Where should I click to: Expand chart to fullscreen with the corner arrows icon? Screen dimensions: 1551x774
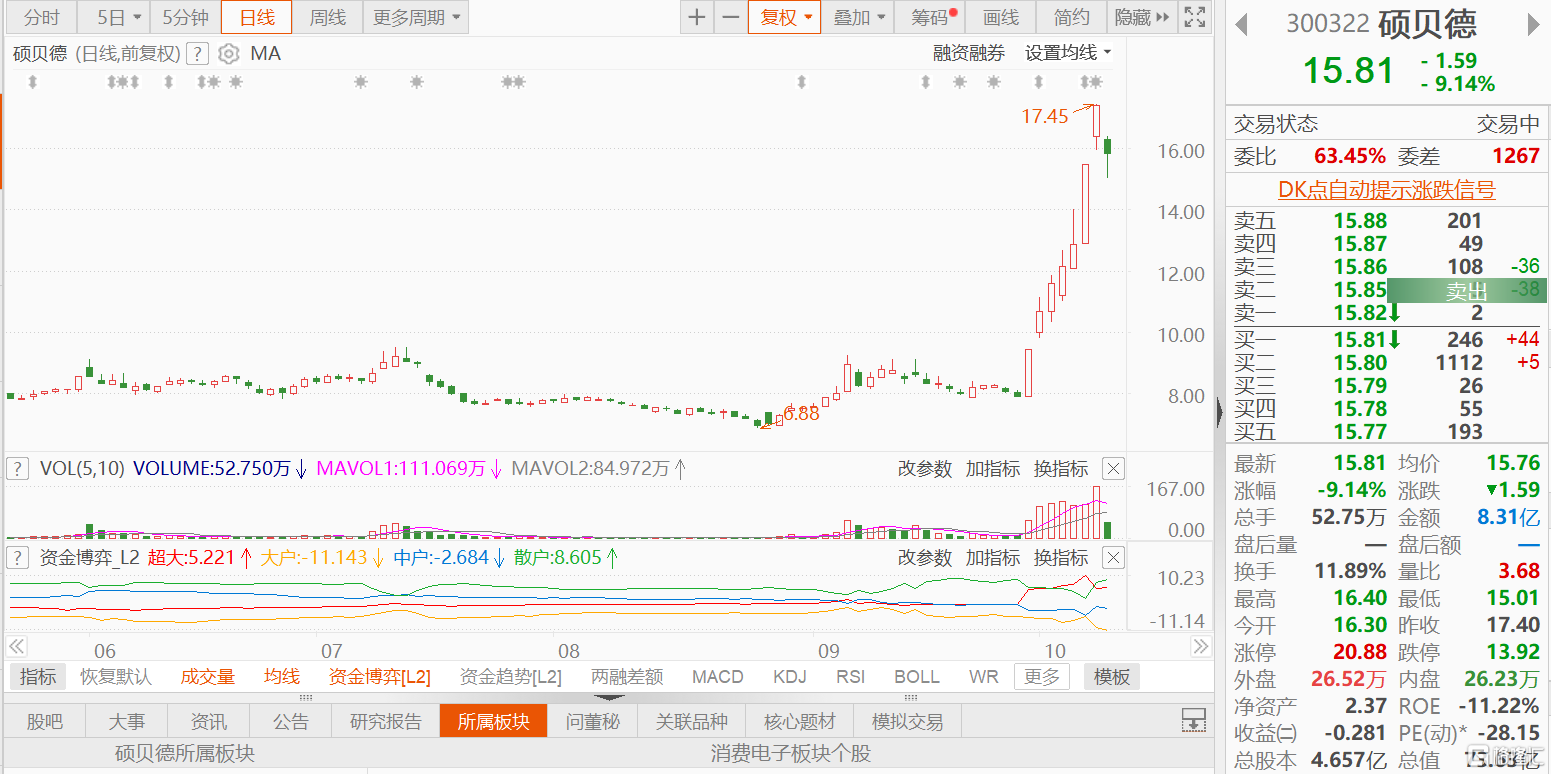tap(1194, 17)
